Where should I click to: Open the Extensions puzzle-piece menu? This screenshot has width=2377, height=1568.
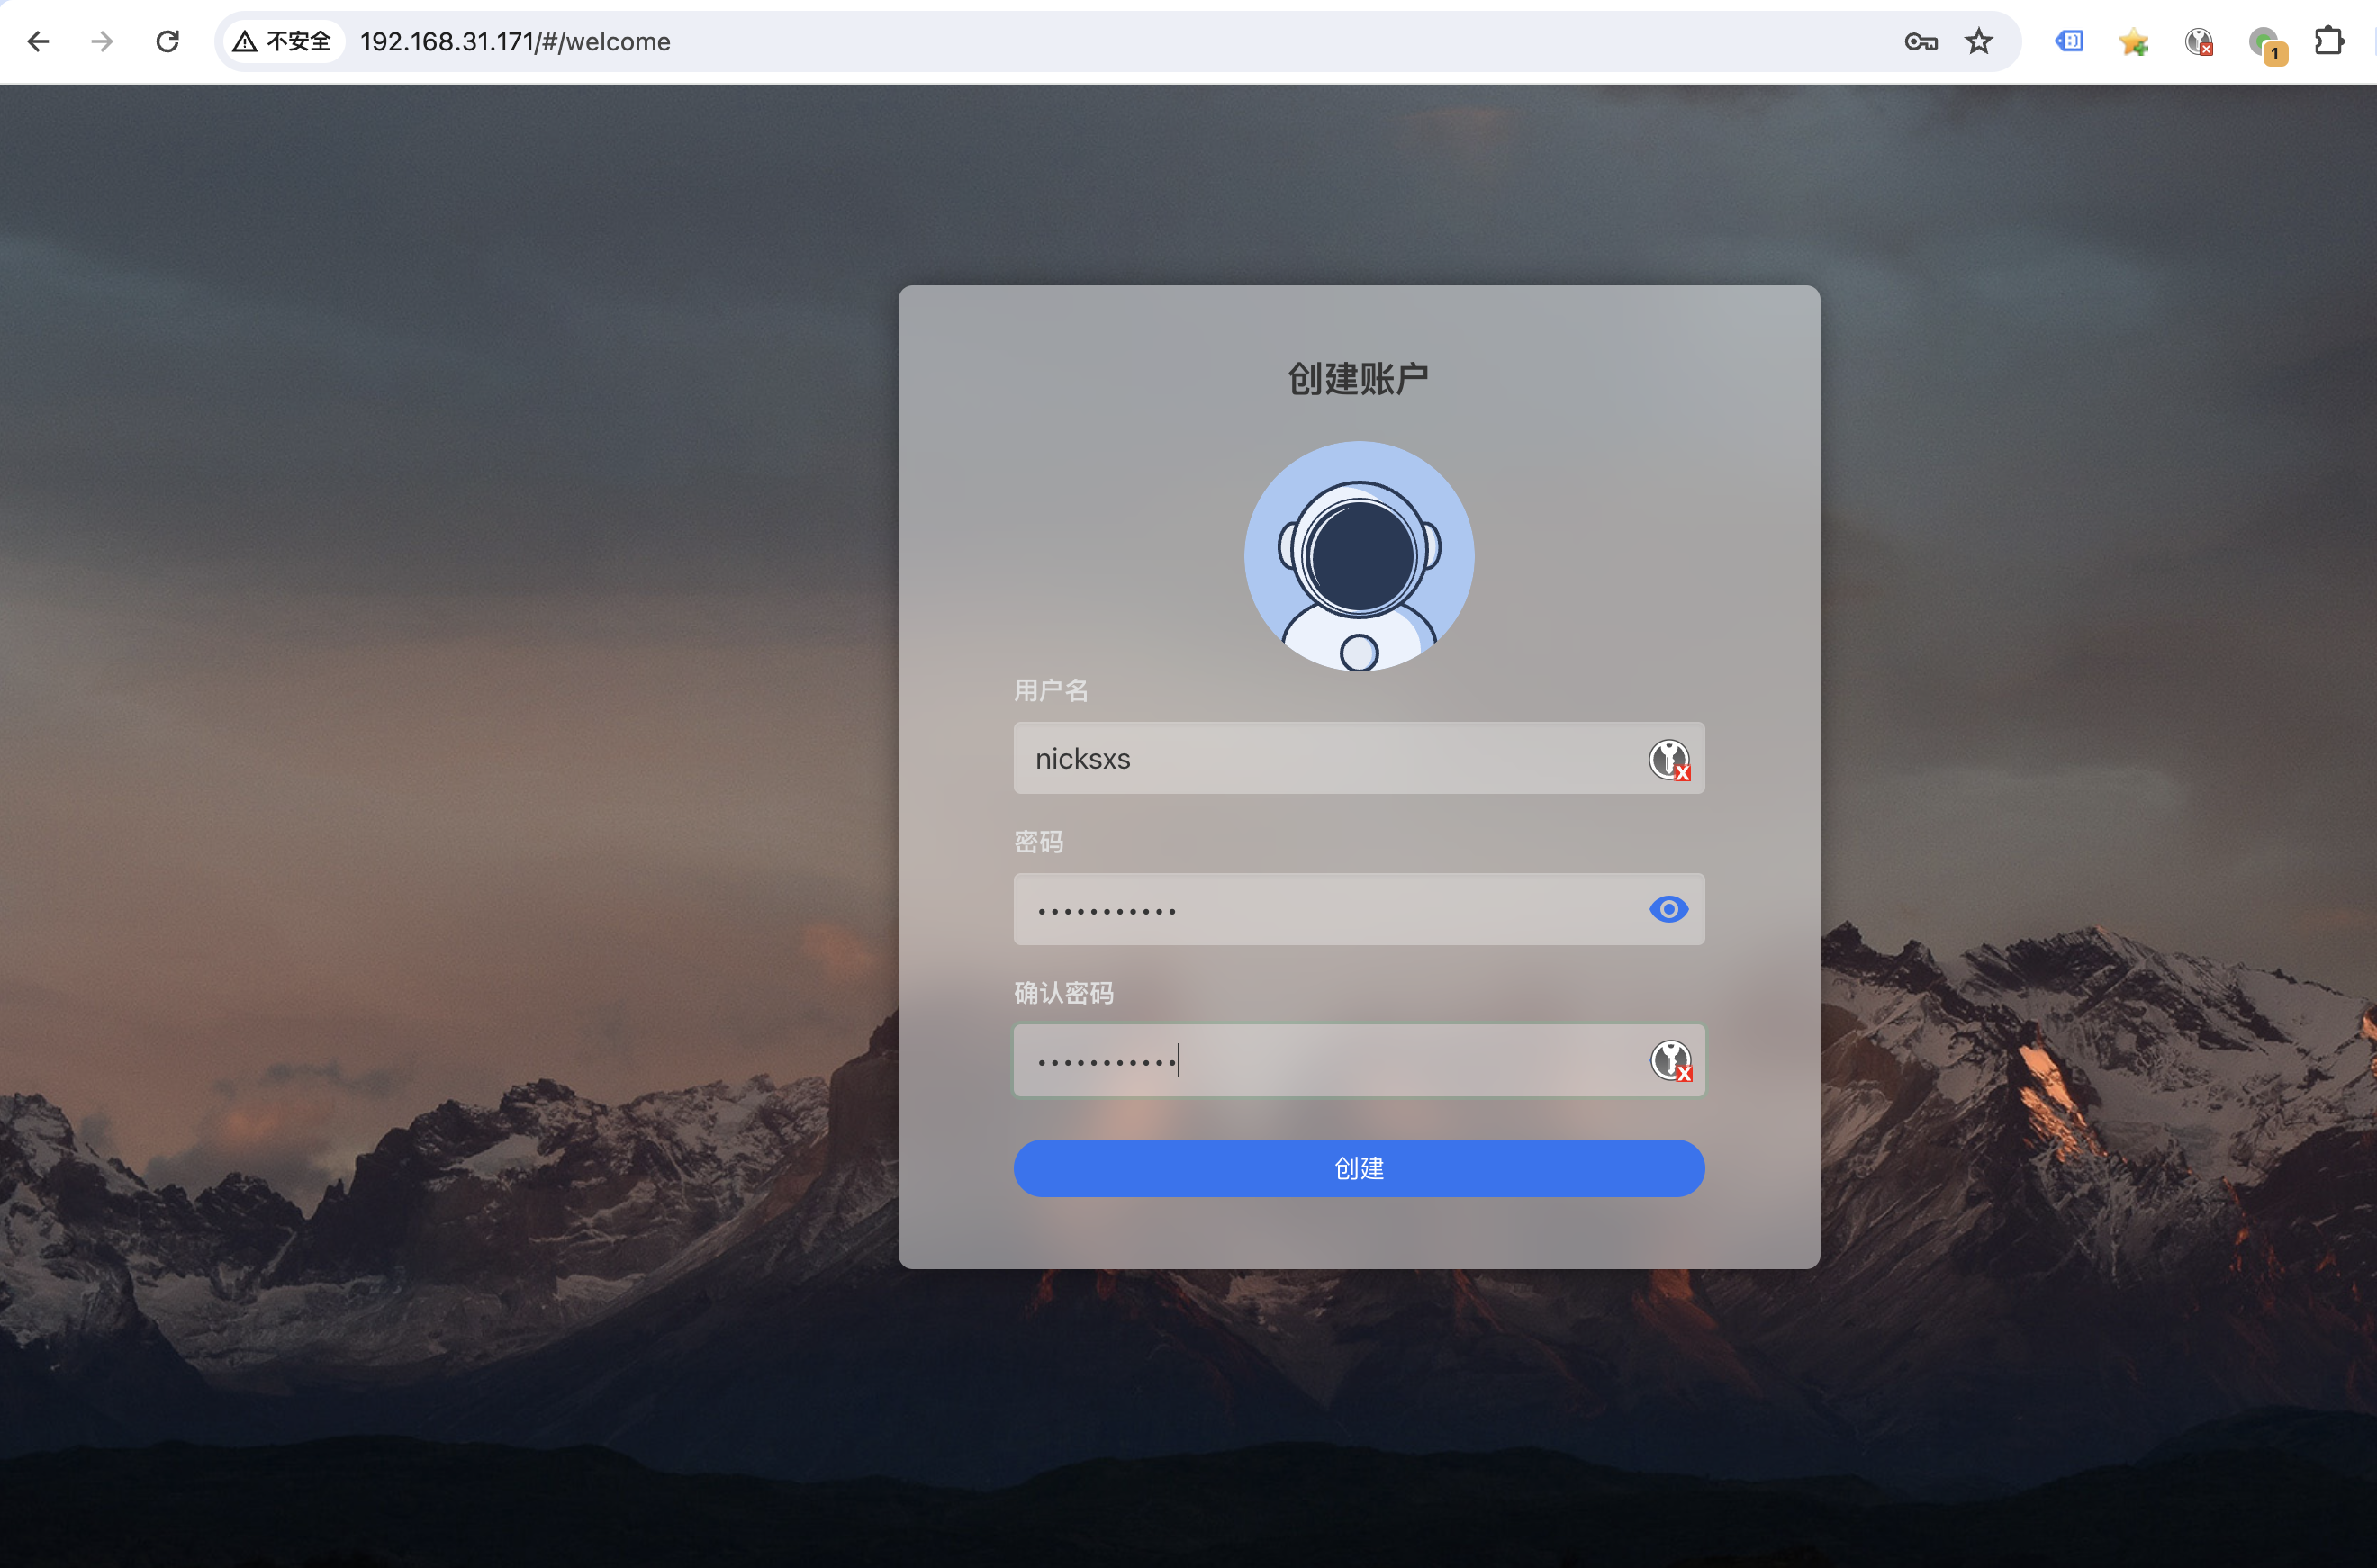[x=2329, y=41]
